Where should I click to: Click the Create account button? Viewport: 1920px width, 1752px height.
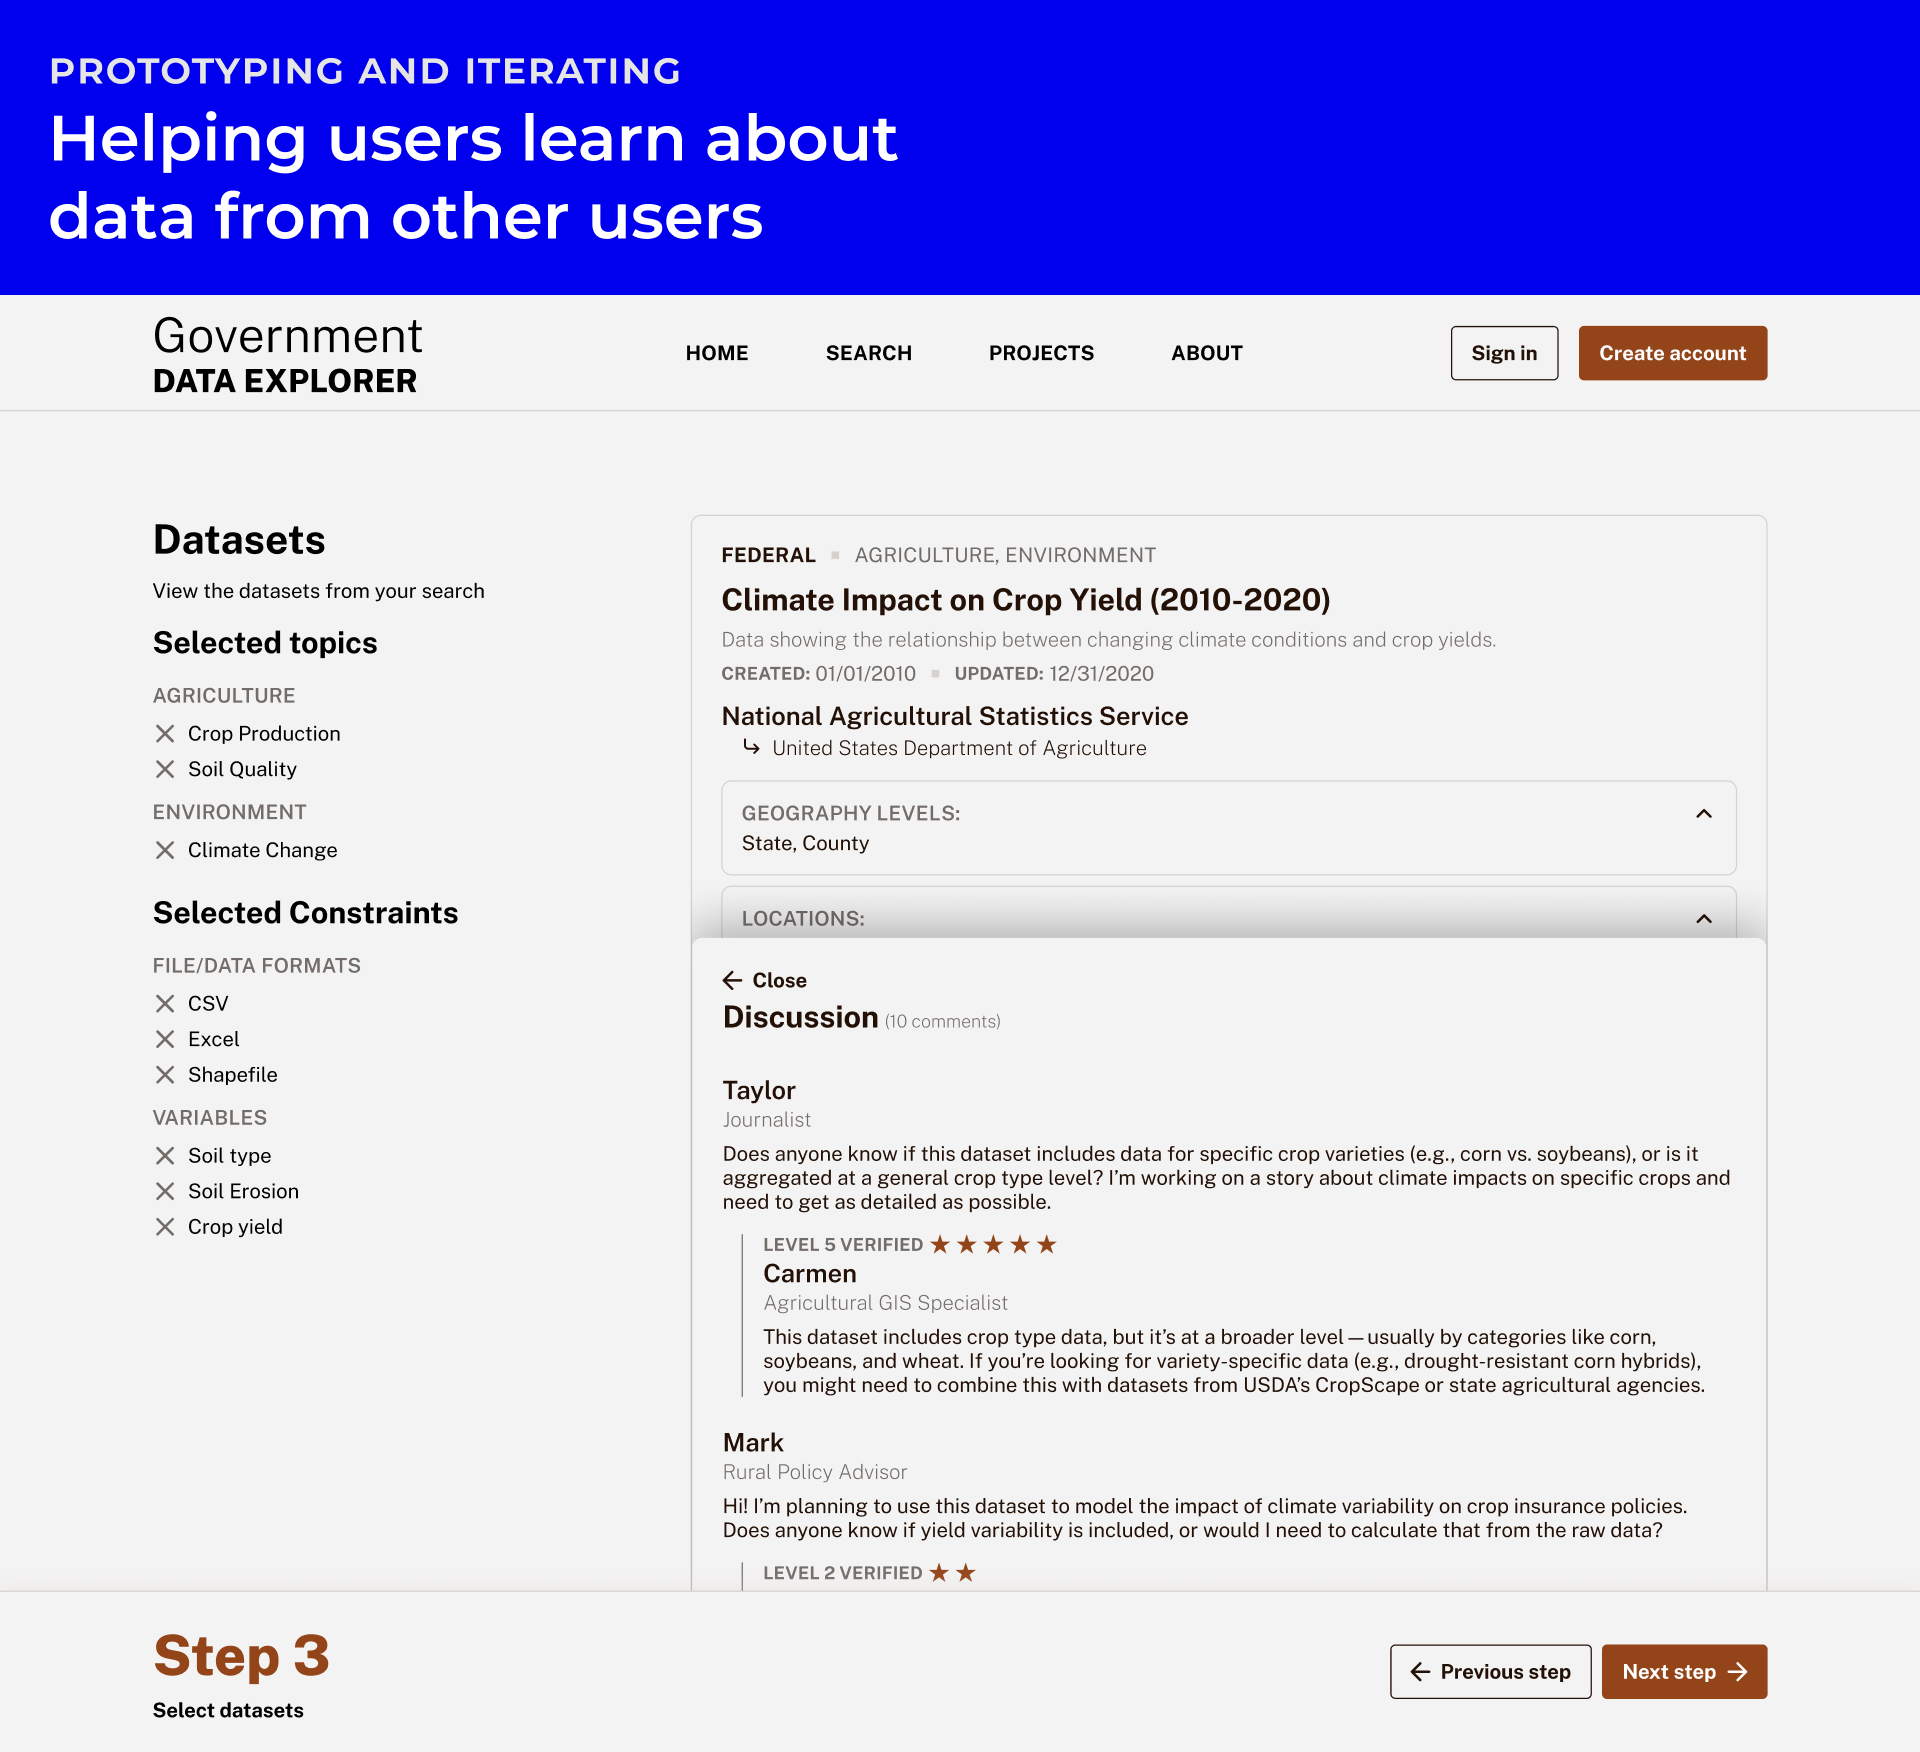1672,353
